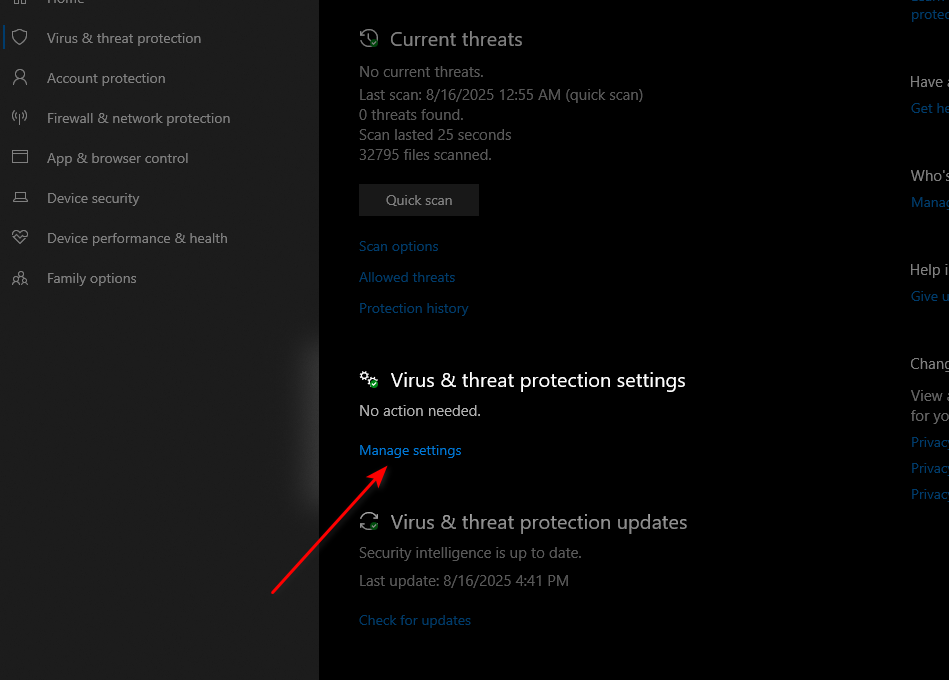Viewport: 949px width, 680px height.
Task: Click the Get help link on right
Action: (x=928, y=108)
